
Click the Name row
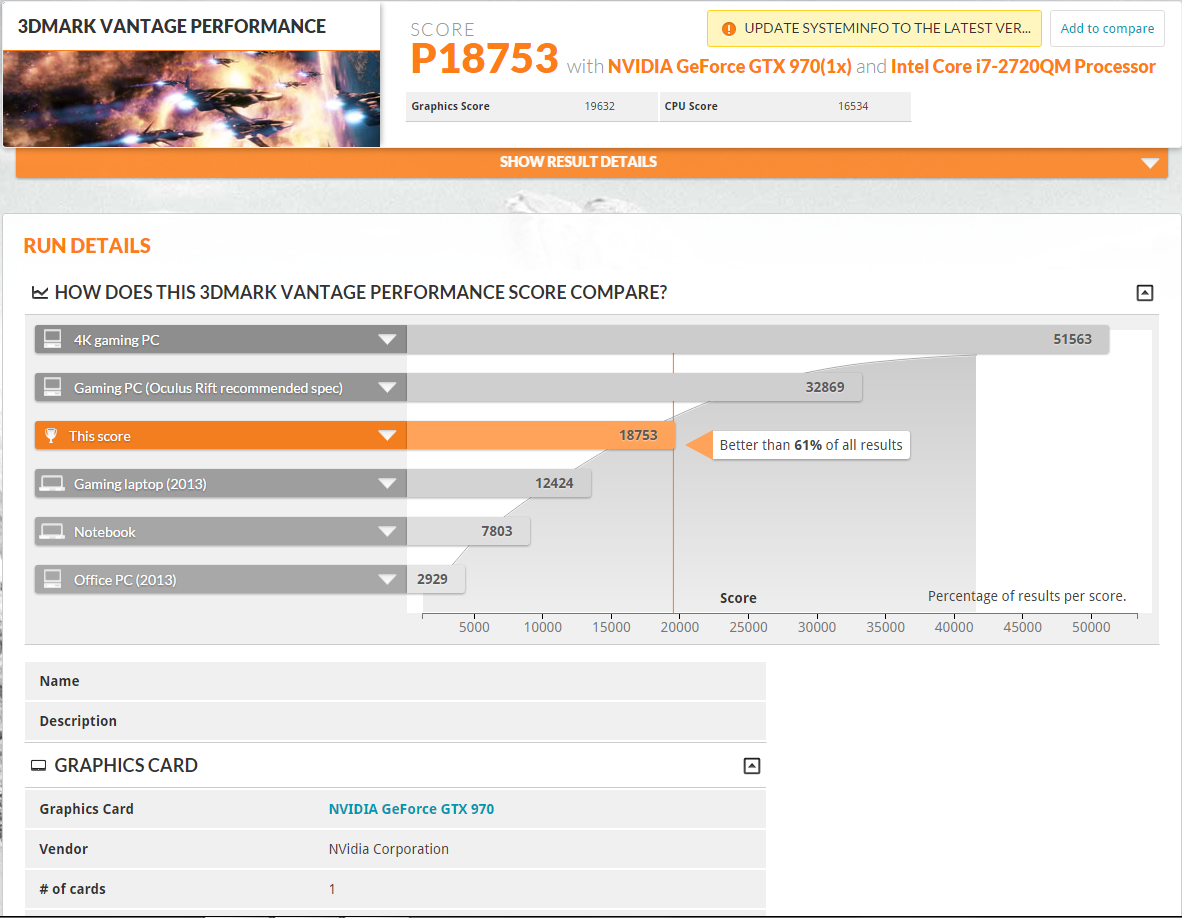point(395,681)
